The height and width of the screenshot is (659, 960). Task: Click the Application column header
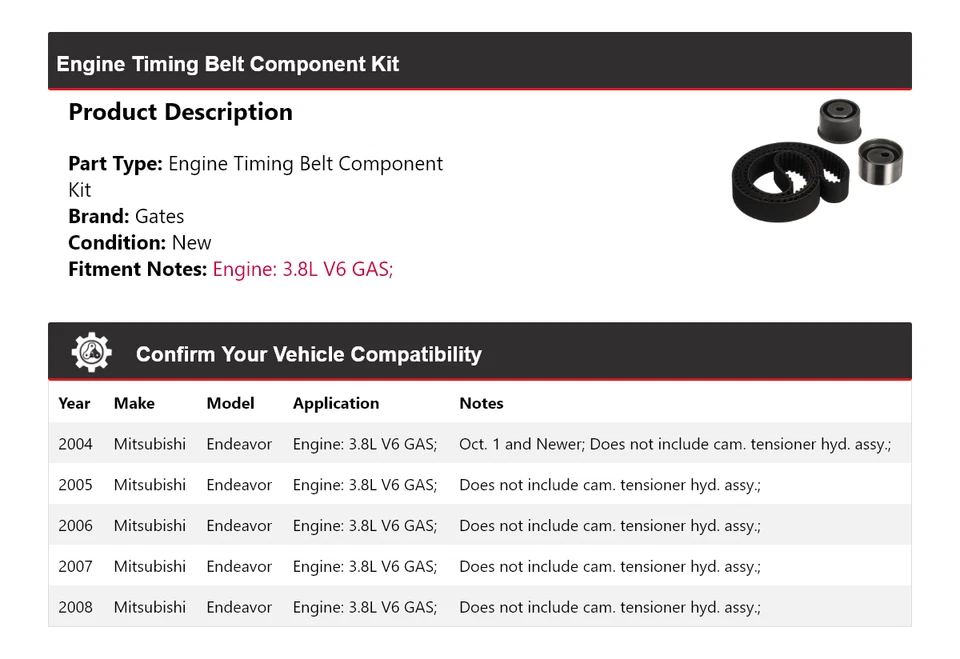tap(336, 403)
